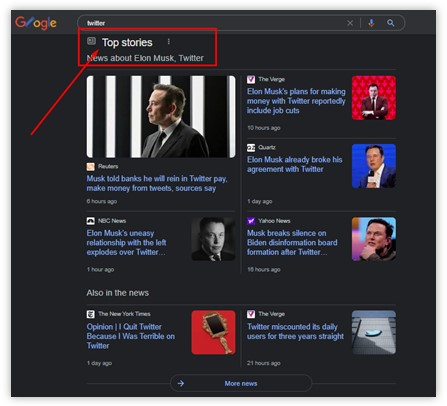Viewport: 447px width, 406px height.
Task: Click the Verge icon above miscounted users story
Action: click(x=251, y=314)
